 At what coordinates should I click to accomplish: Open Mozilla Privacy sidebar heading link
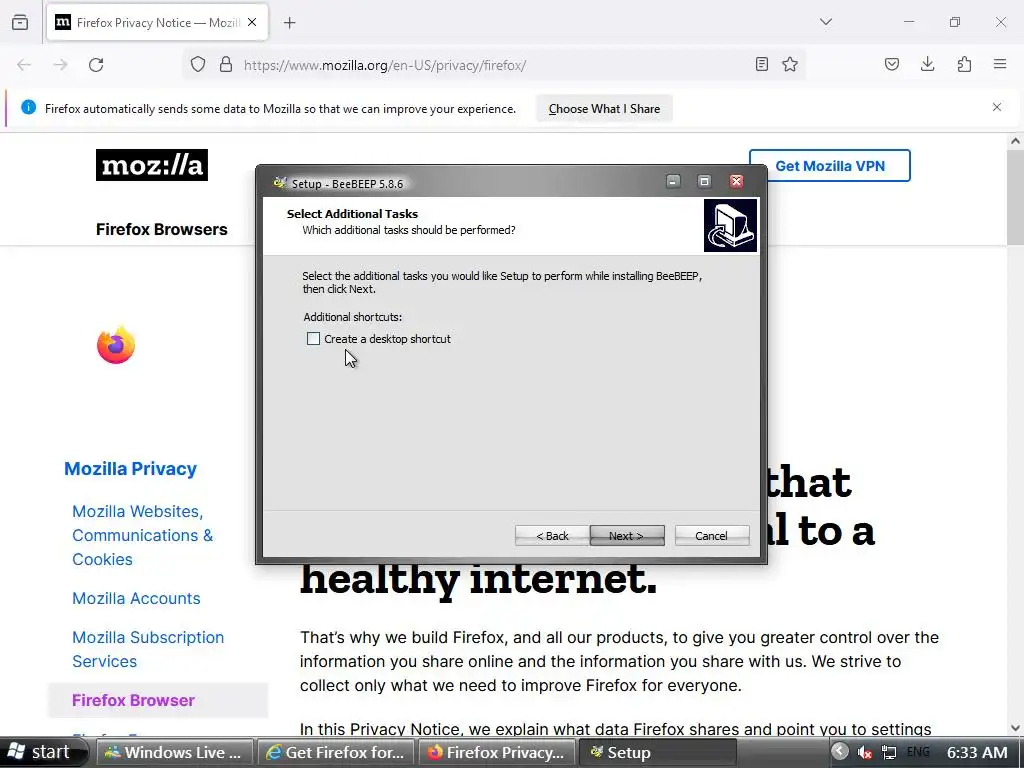click(x=130, y=469)
